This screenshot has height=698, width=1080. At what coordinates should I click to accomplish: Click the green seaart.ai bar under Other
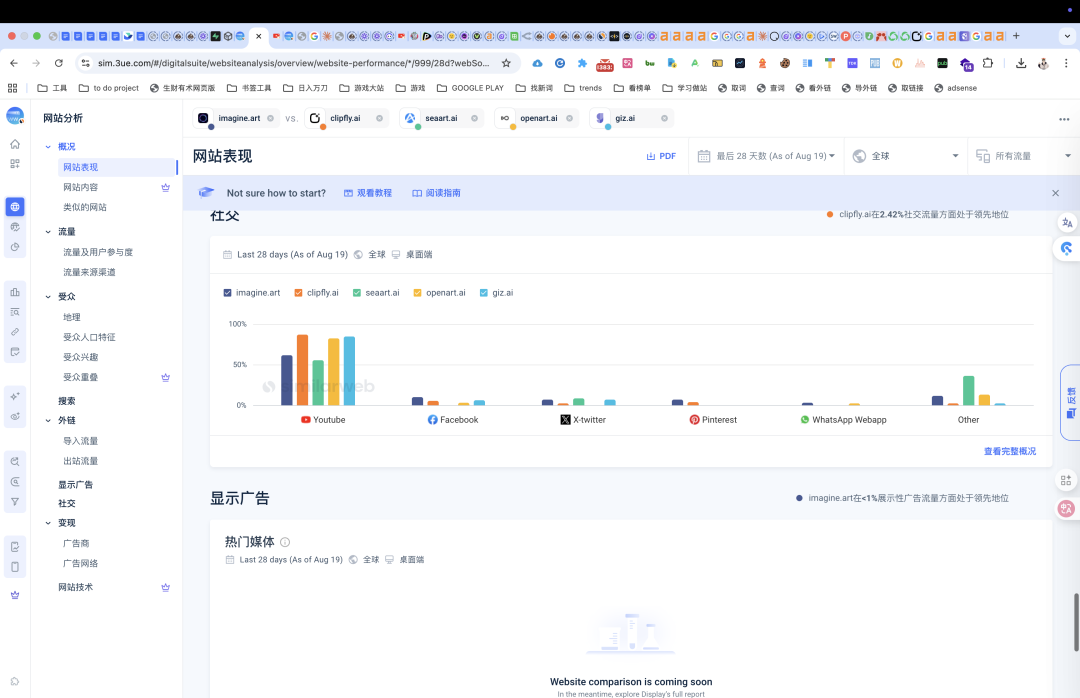[x=968, y=391]
